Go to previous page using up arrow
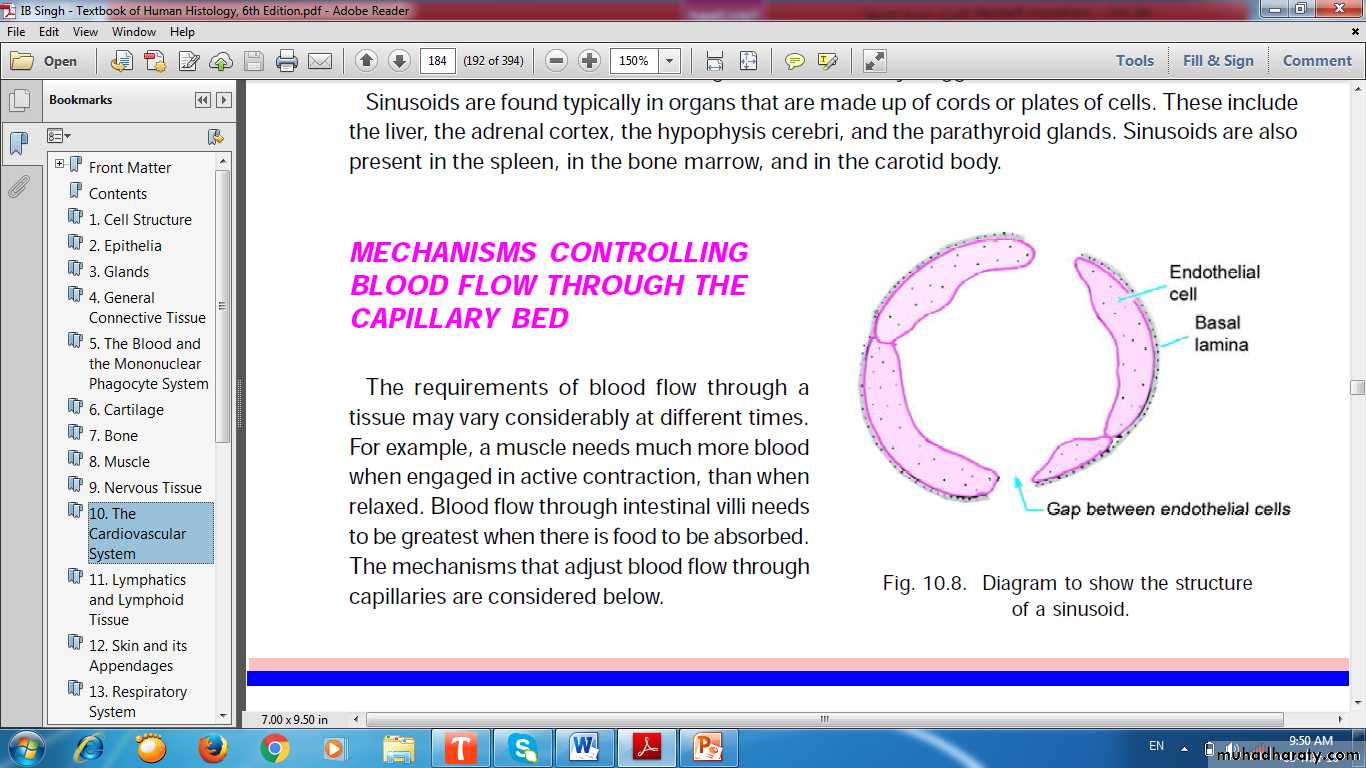 click(x=366, y=61)
